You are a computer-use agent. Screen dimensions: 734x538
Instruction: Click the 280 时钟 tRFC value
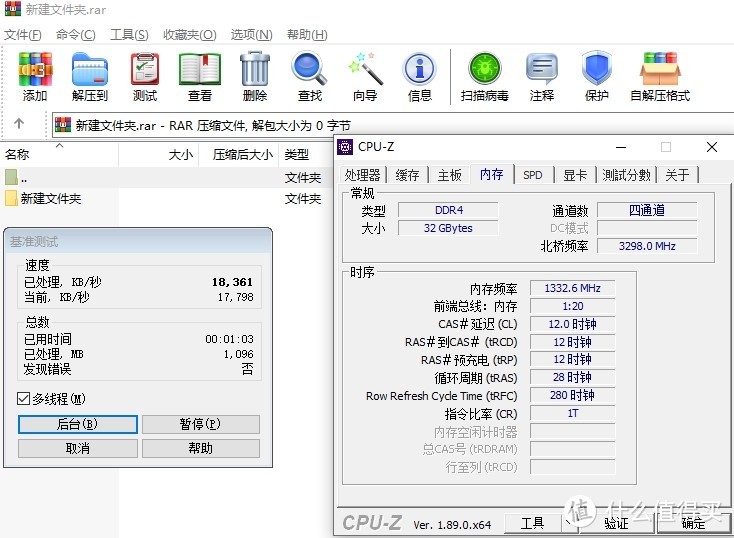[x=572, y=395]
